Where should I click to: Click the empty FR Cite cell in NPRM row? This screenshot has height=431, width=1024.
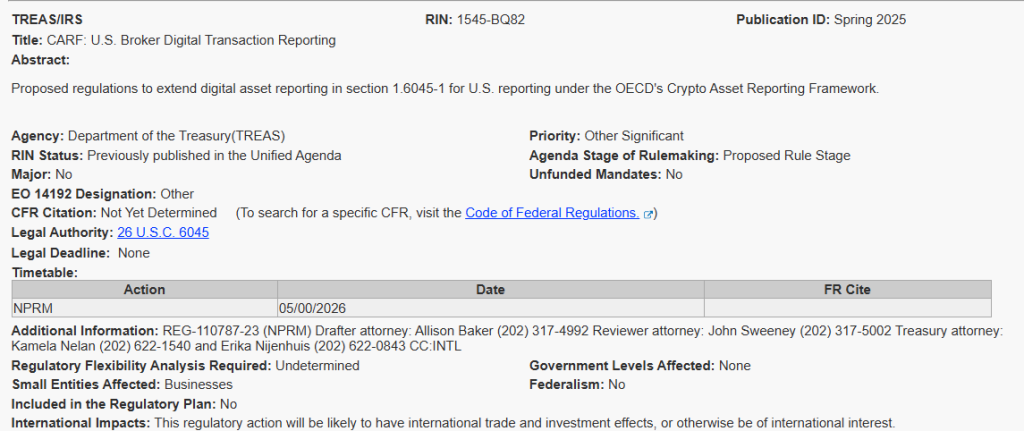point(847,308)
